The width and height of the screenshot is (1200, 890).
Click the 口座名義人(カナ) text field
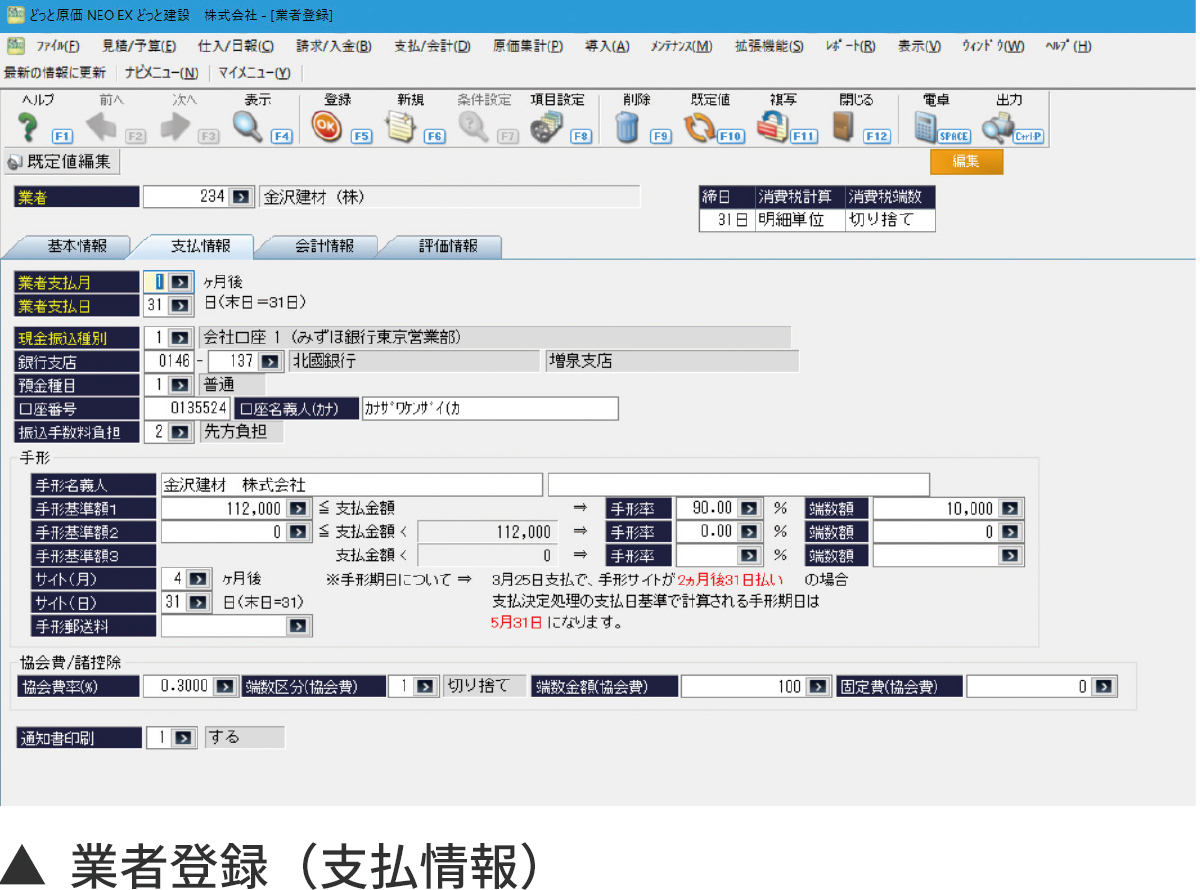tap(489, 408)
